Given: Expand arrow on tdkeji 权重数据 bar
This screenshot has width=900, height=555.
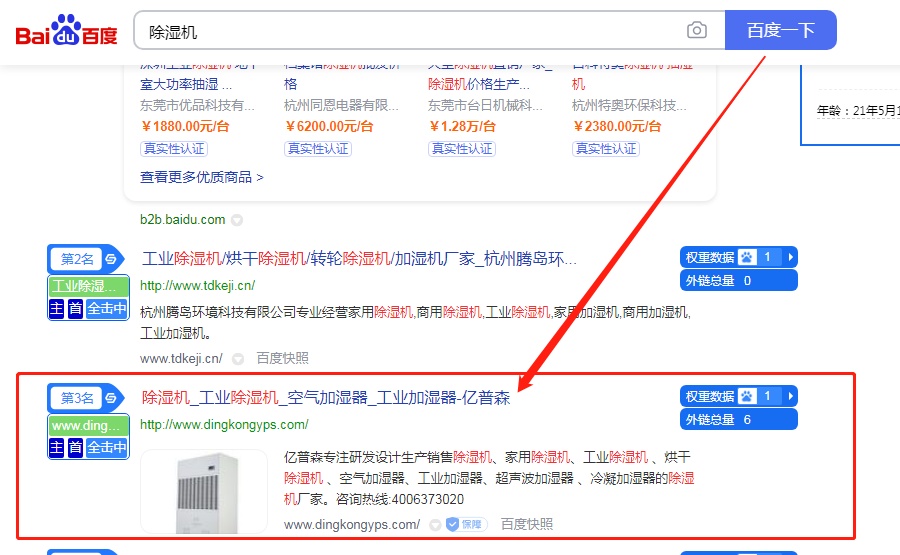Looking at the screenshot, I should point(790,257).
